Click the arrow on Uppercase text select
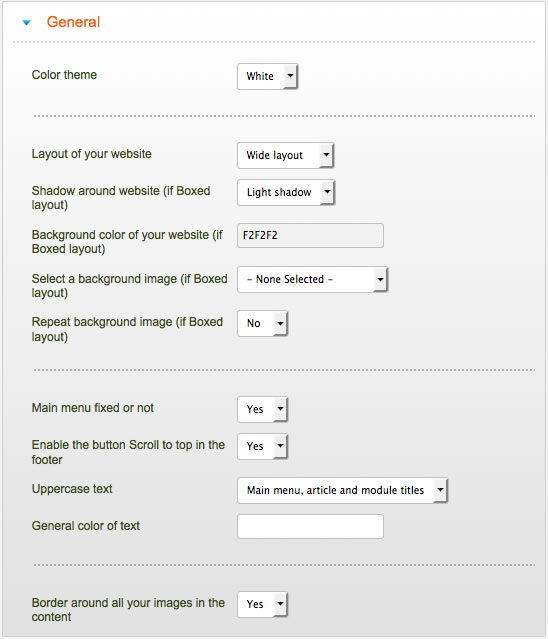The width and height of the screenshot is (548, 639). point(440,490)
